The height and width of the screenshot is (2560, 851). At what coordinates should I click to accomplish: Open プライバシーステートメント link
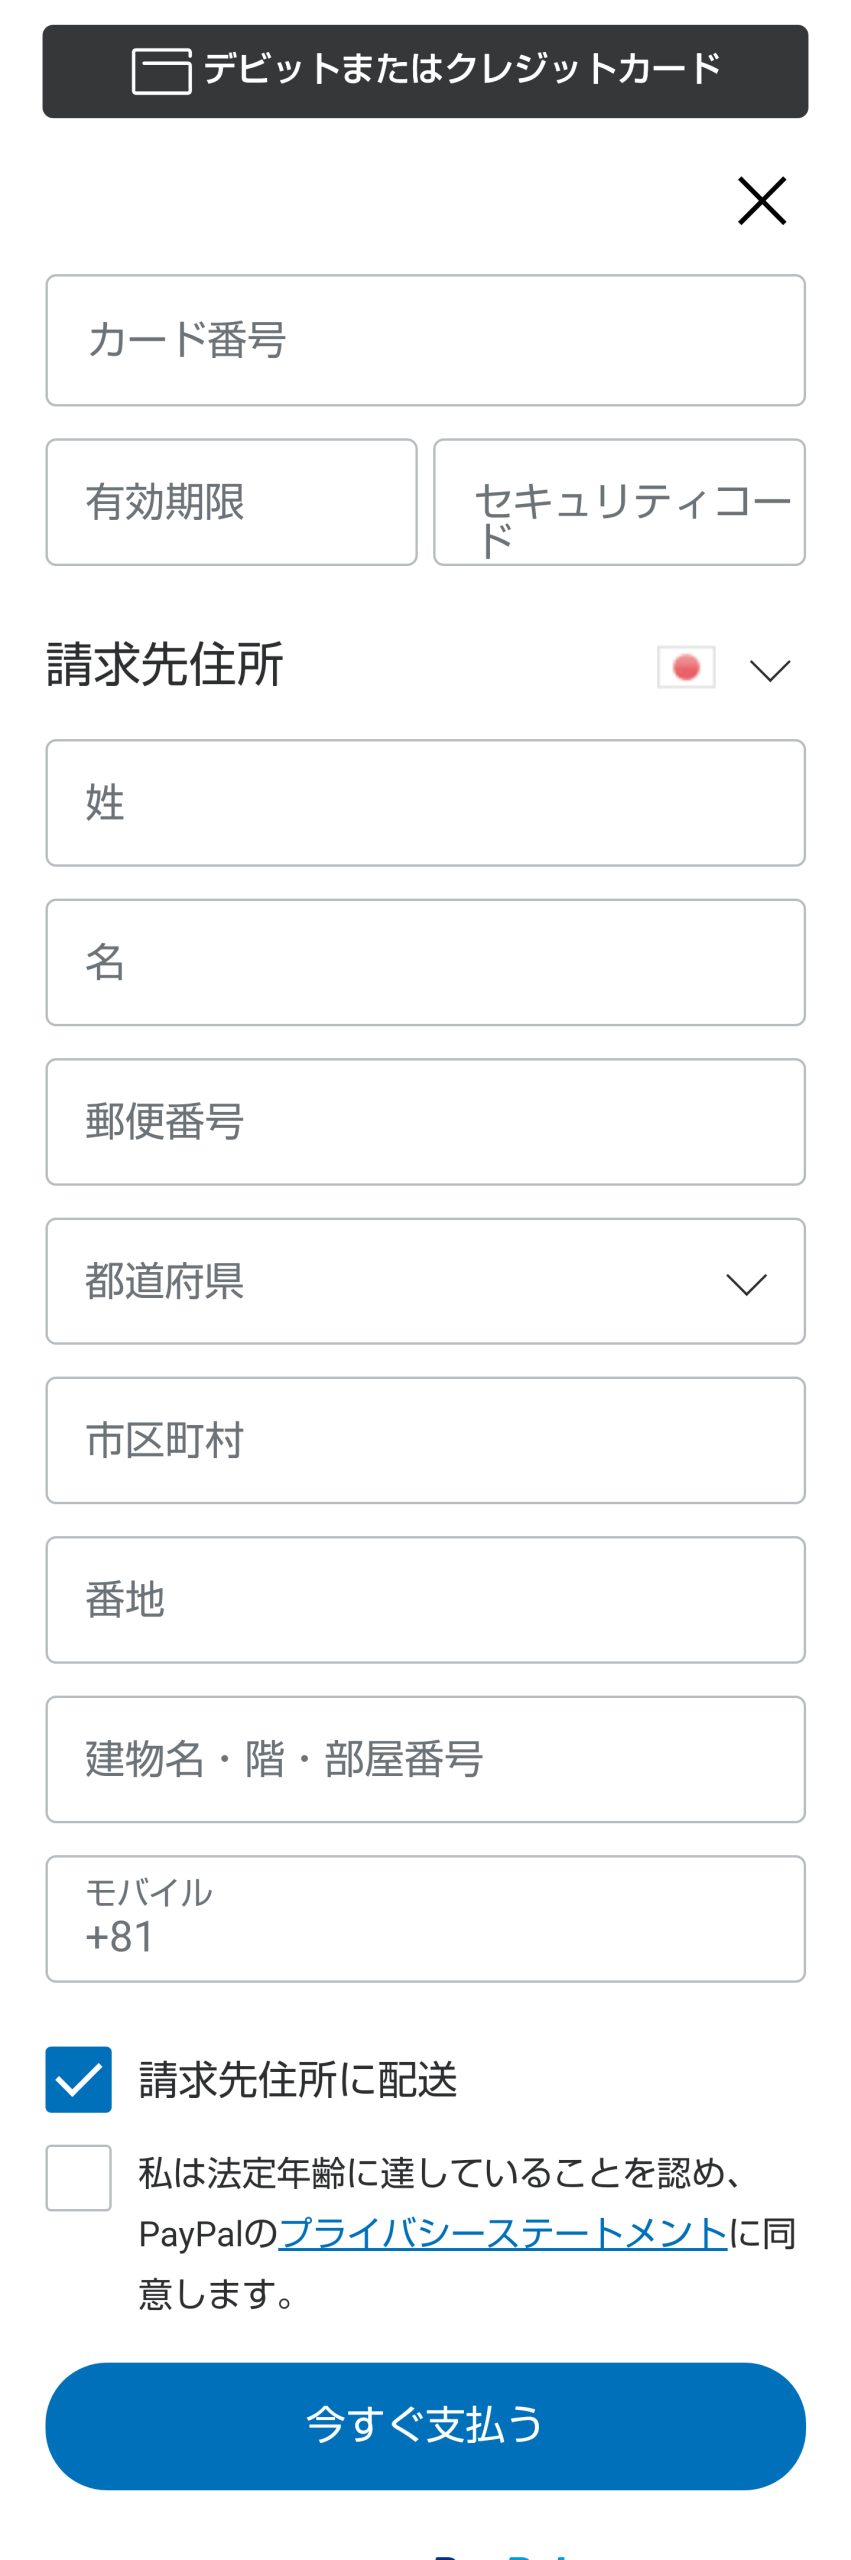(503, 2233)
